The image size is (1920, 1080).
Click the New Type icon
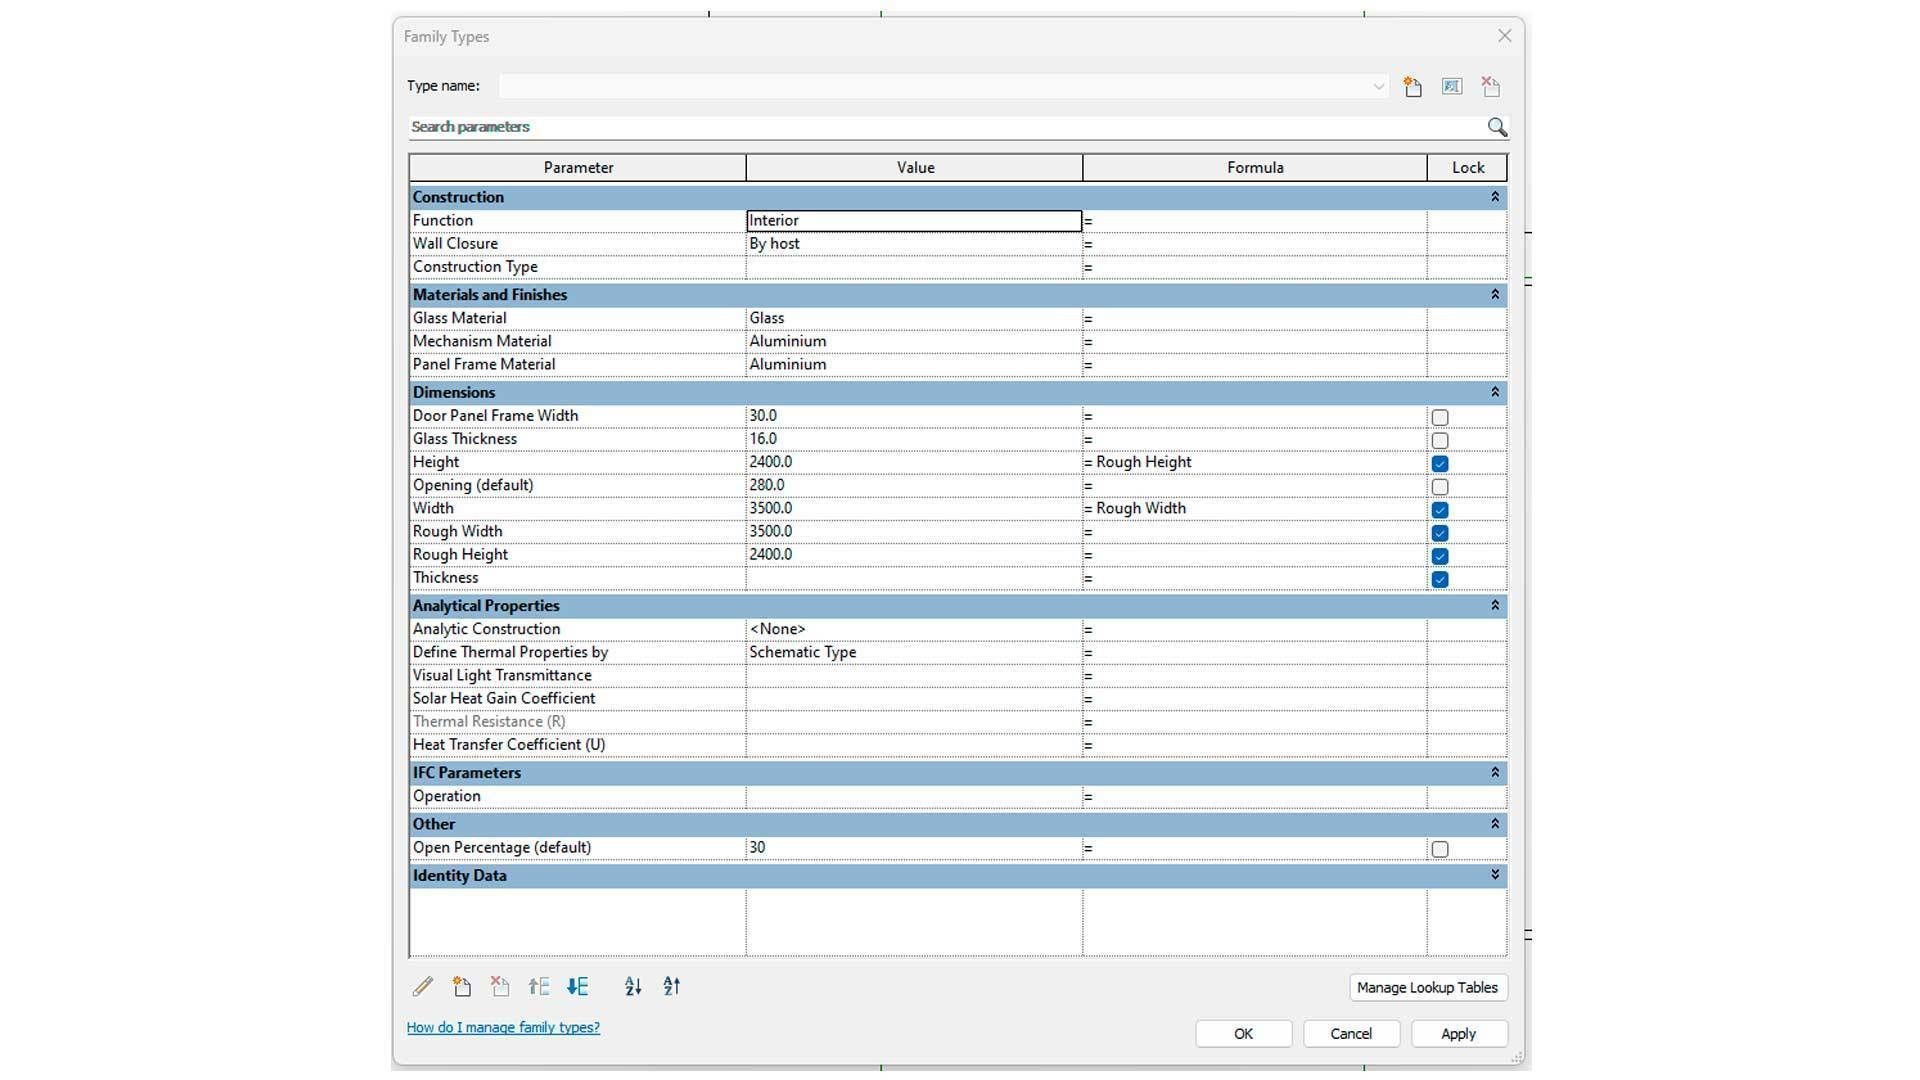(x=1412, y=87)
